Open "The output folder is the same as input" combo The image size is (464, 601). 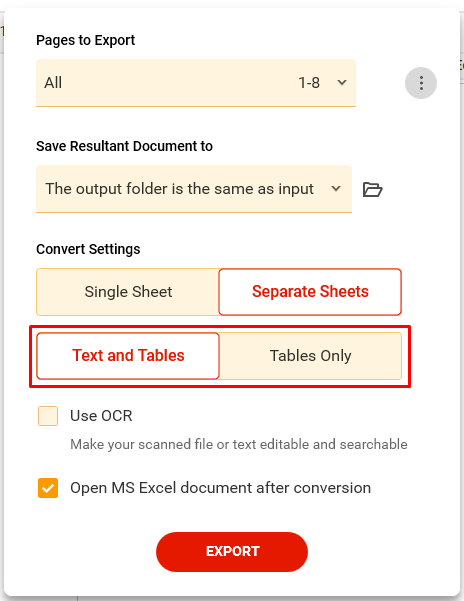[x=194, y=189]
